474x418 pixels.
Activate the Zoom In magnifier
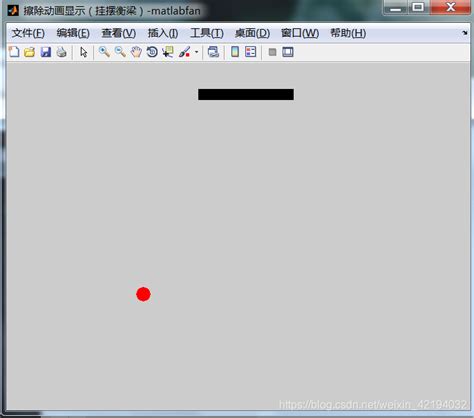click(104, 52)
